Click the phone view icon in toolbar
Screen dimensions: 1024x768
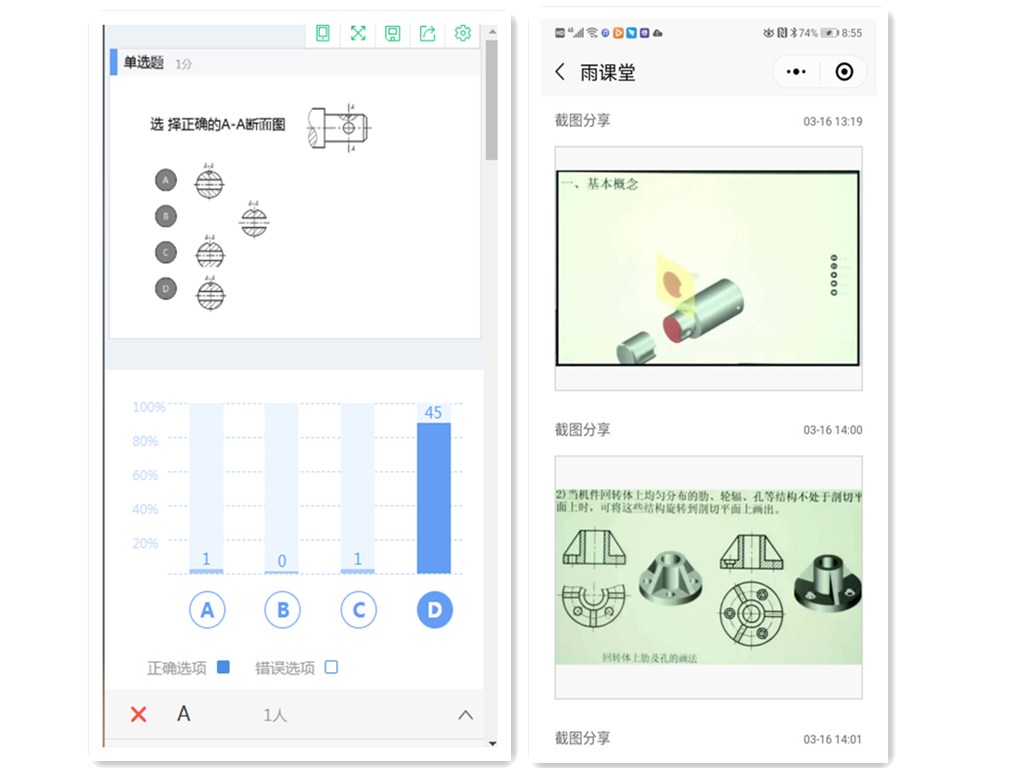click(x=322, y=33)
